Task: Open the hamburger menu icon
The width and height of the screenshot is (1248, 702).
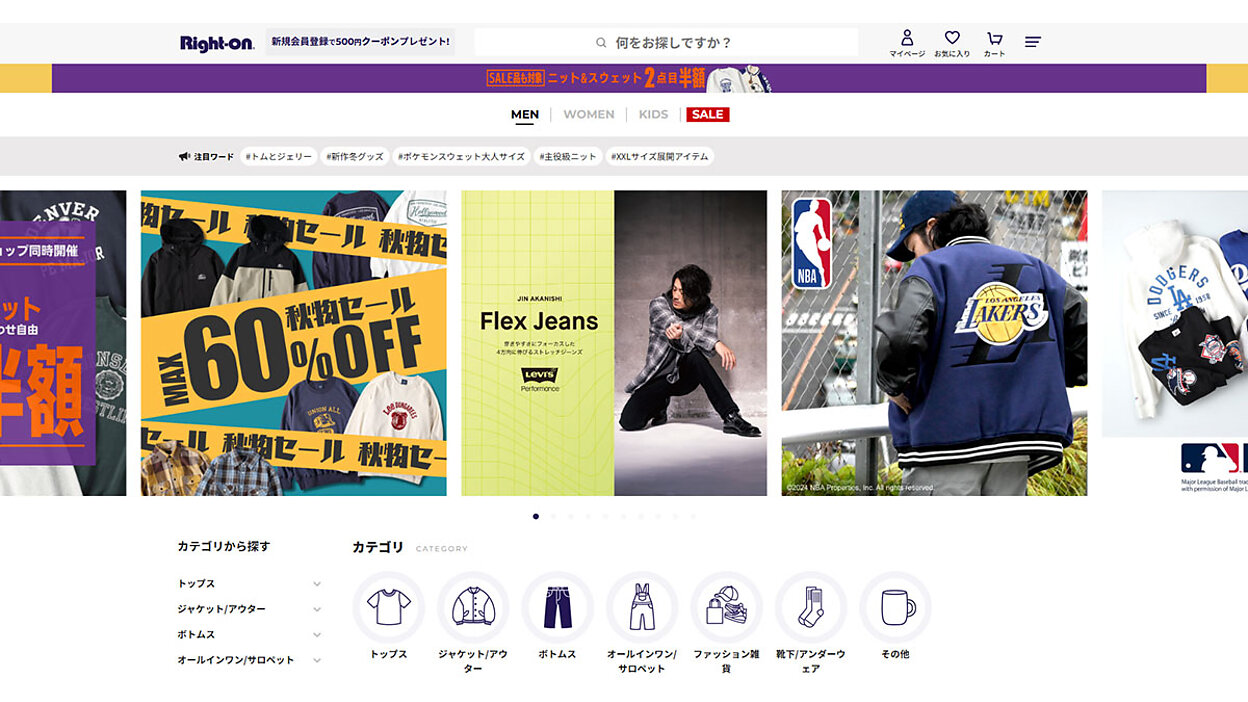Action: [1033, 42]
